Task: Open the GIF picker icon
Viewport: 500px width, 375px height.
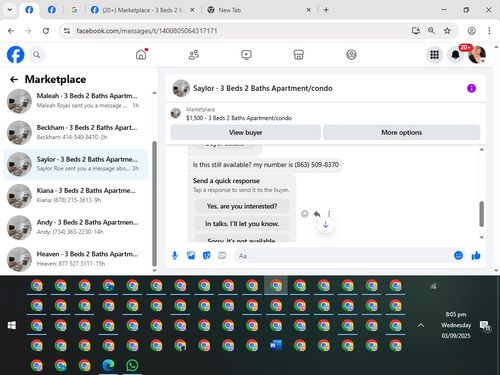Action: point(222,256)
